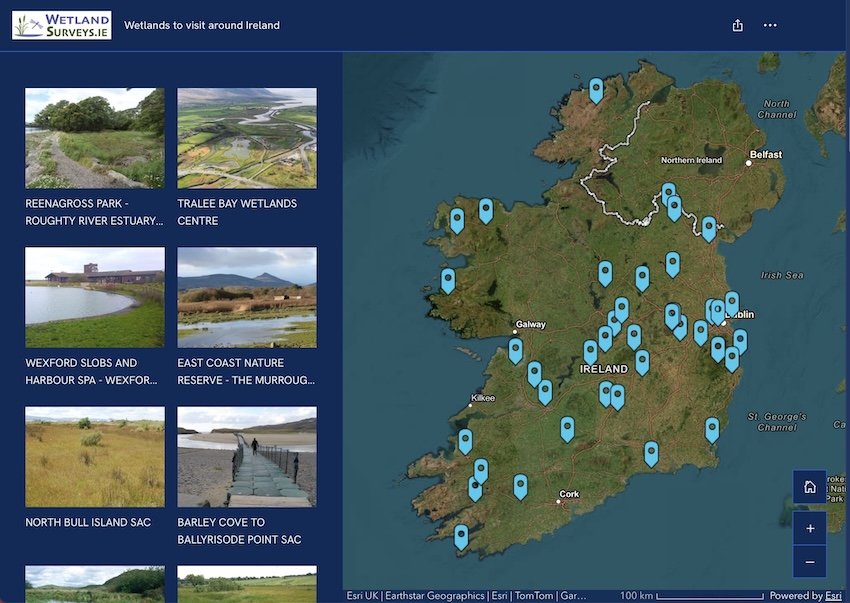This screenshot has width=850, height=603.
Task: Select the map pin on the Wexford coast
Action: pyautogui.click(x=712, y=429)
